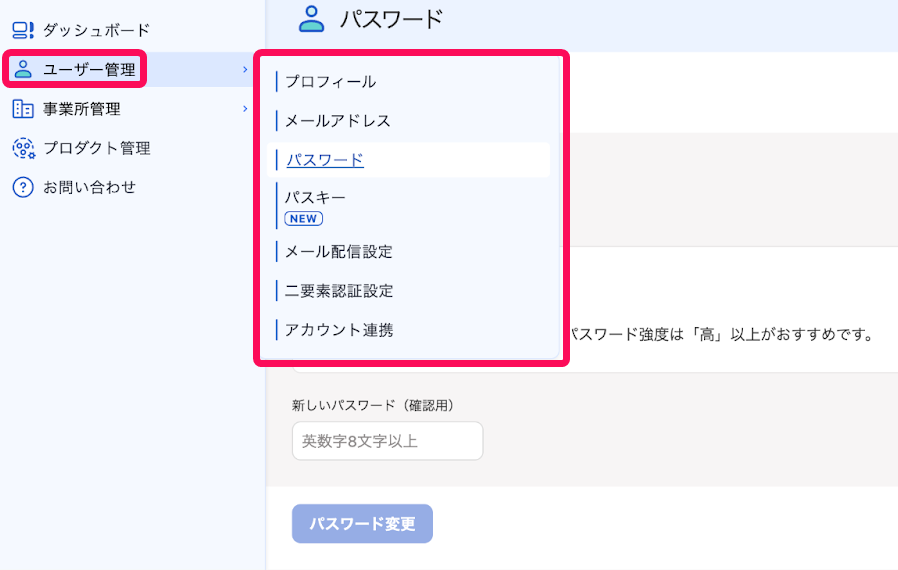The image size is (898, 570).
Task: Click the password strength recommendation text
Action: pyautogui.click(x=721, y=335)
